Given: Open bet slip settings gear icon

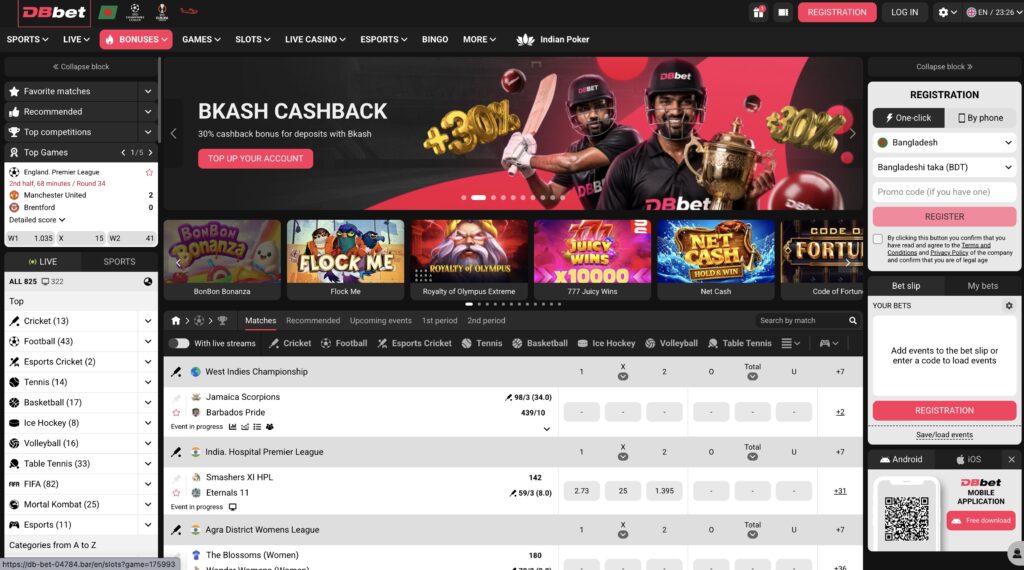Looking at the screenshot, I should (1008, 306).
